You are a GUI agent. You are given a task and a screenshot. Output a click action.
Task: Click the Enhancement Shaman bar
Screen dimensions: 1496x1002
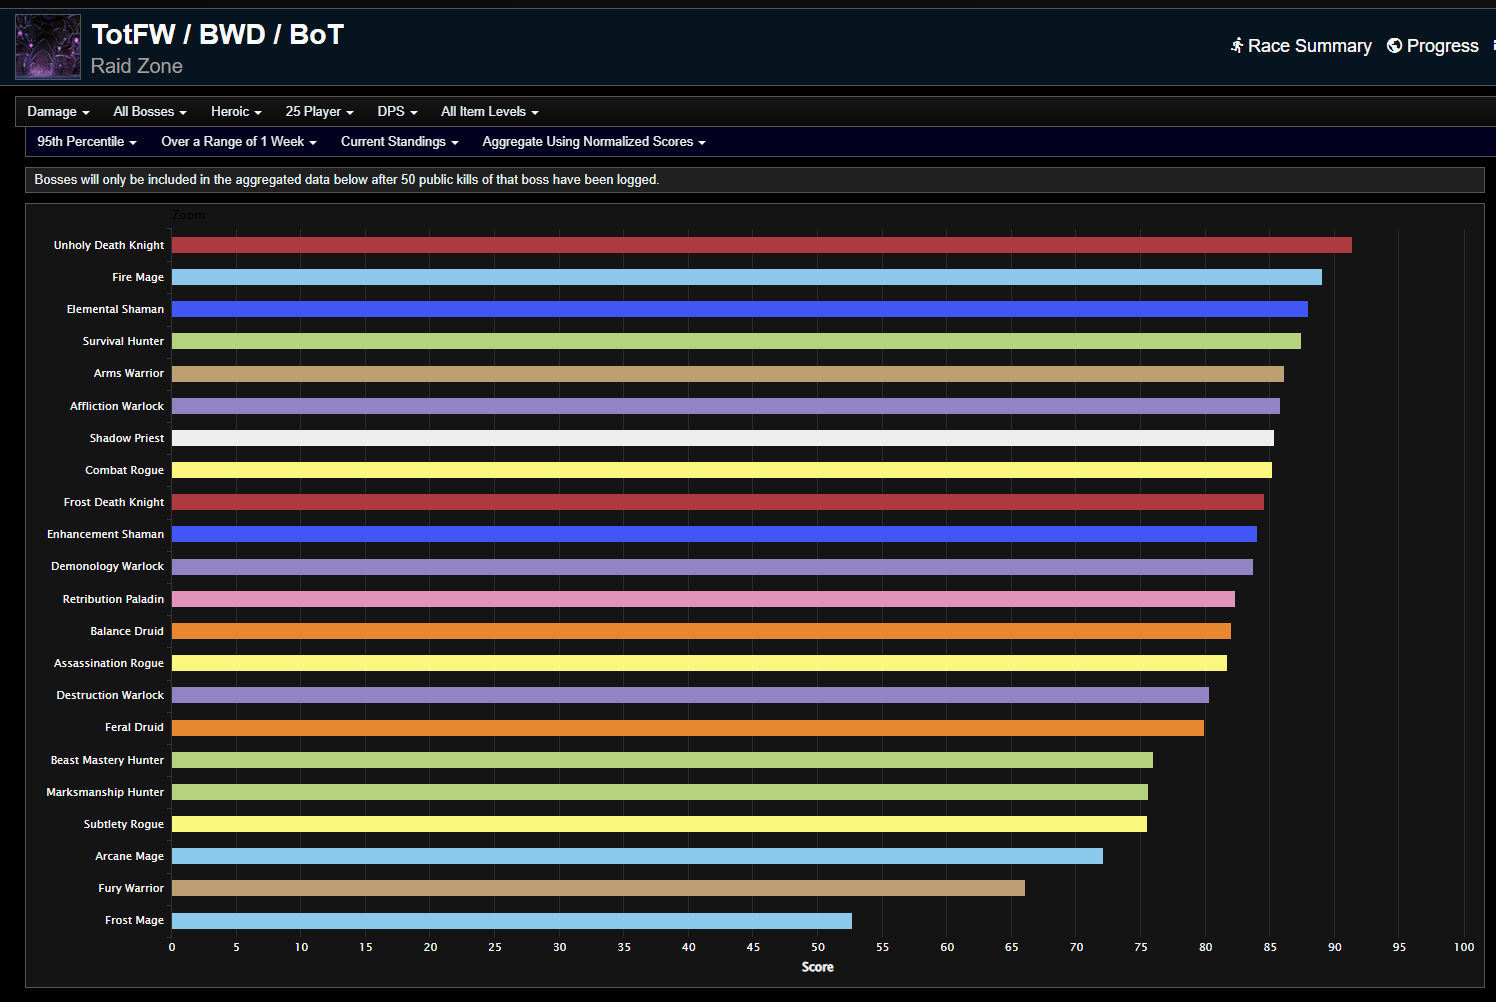714,534
